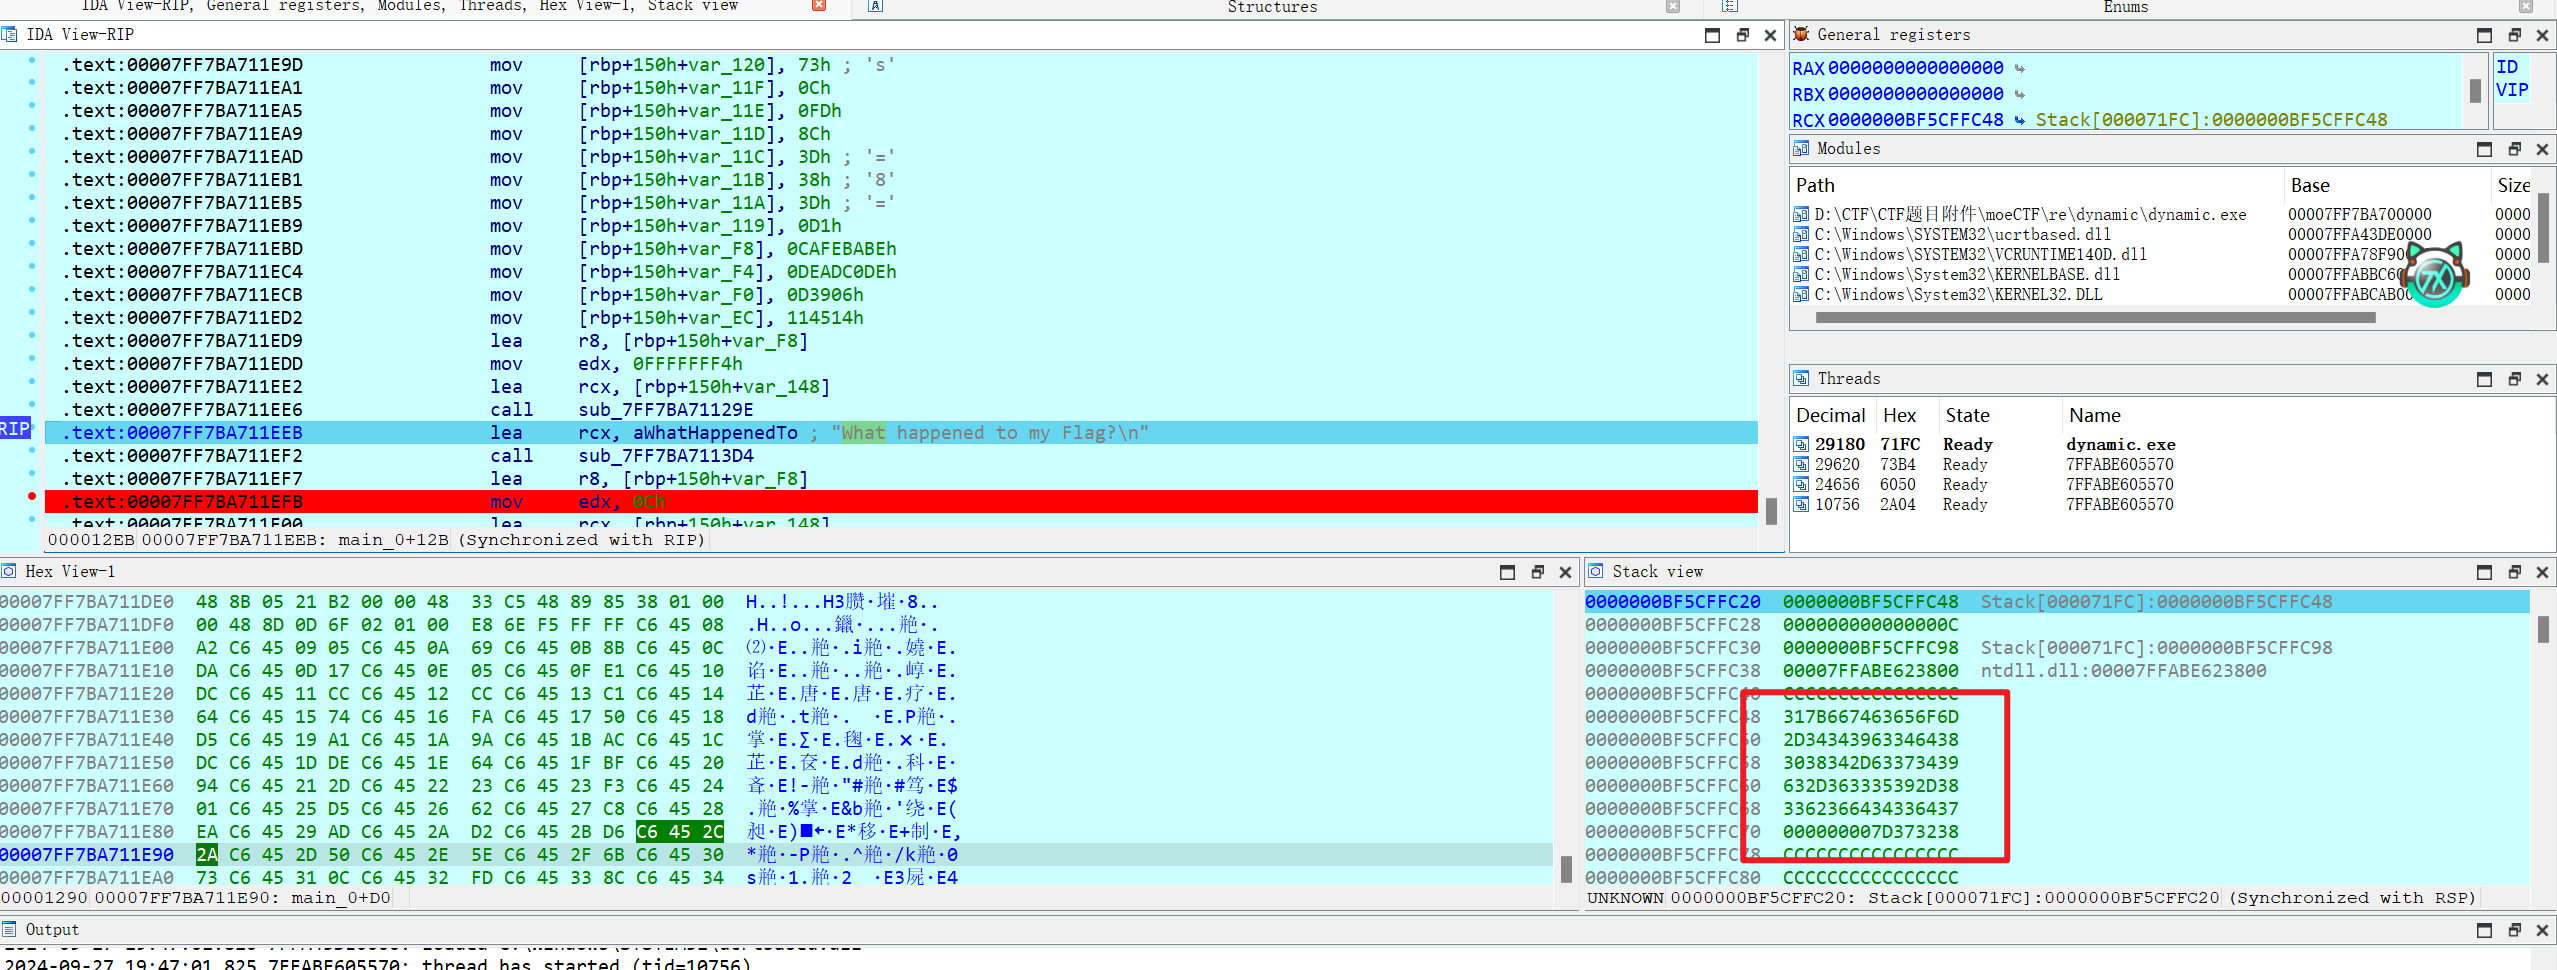The height and width of the screenshot is (970, 2557).
Task: Click the RBX register jump arrow
Action: tap(2019, 95)
